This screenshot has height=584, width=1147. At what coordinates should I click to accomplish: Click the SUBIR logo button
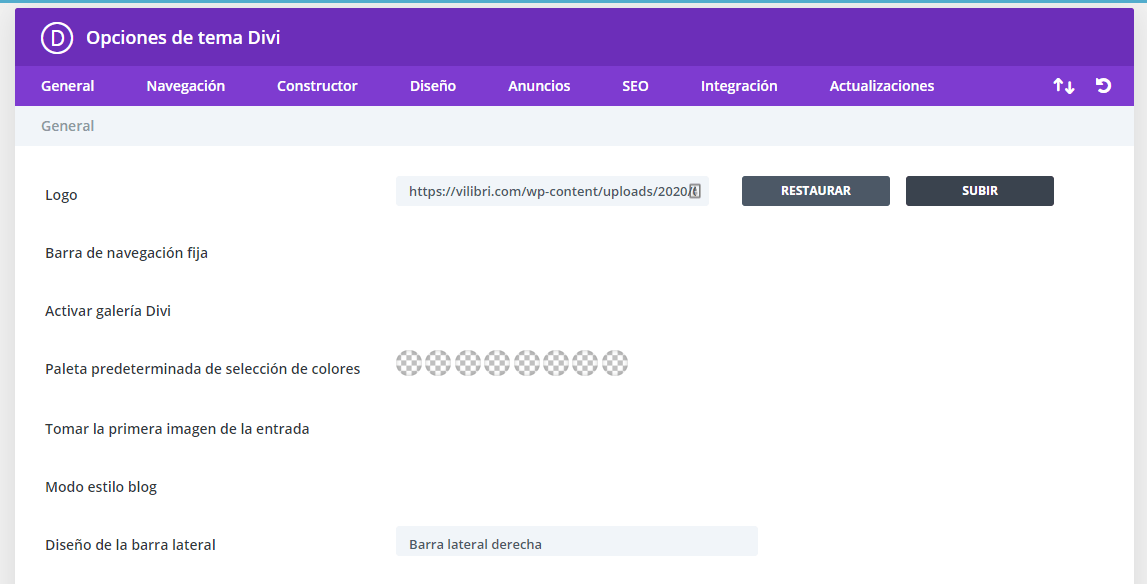(x=979, y=191)
